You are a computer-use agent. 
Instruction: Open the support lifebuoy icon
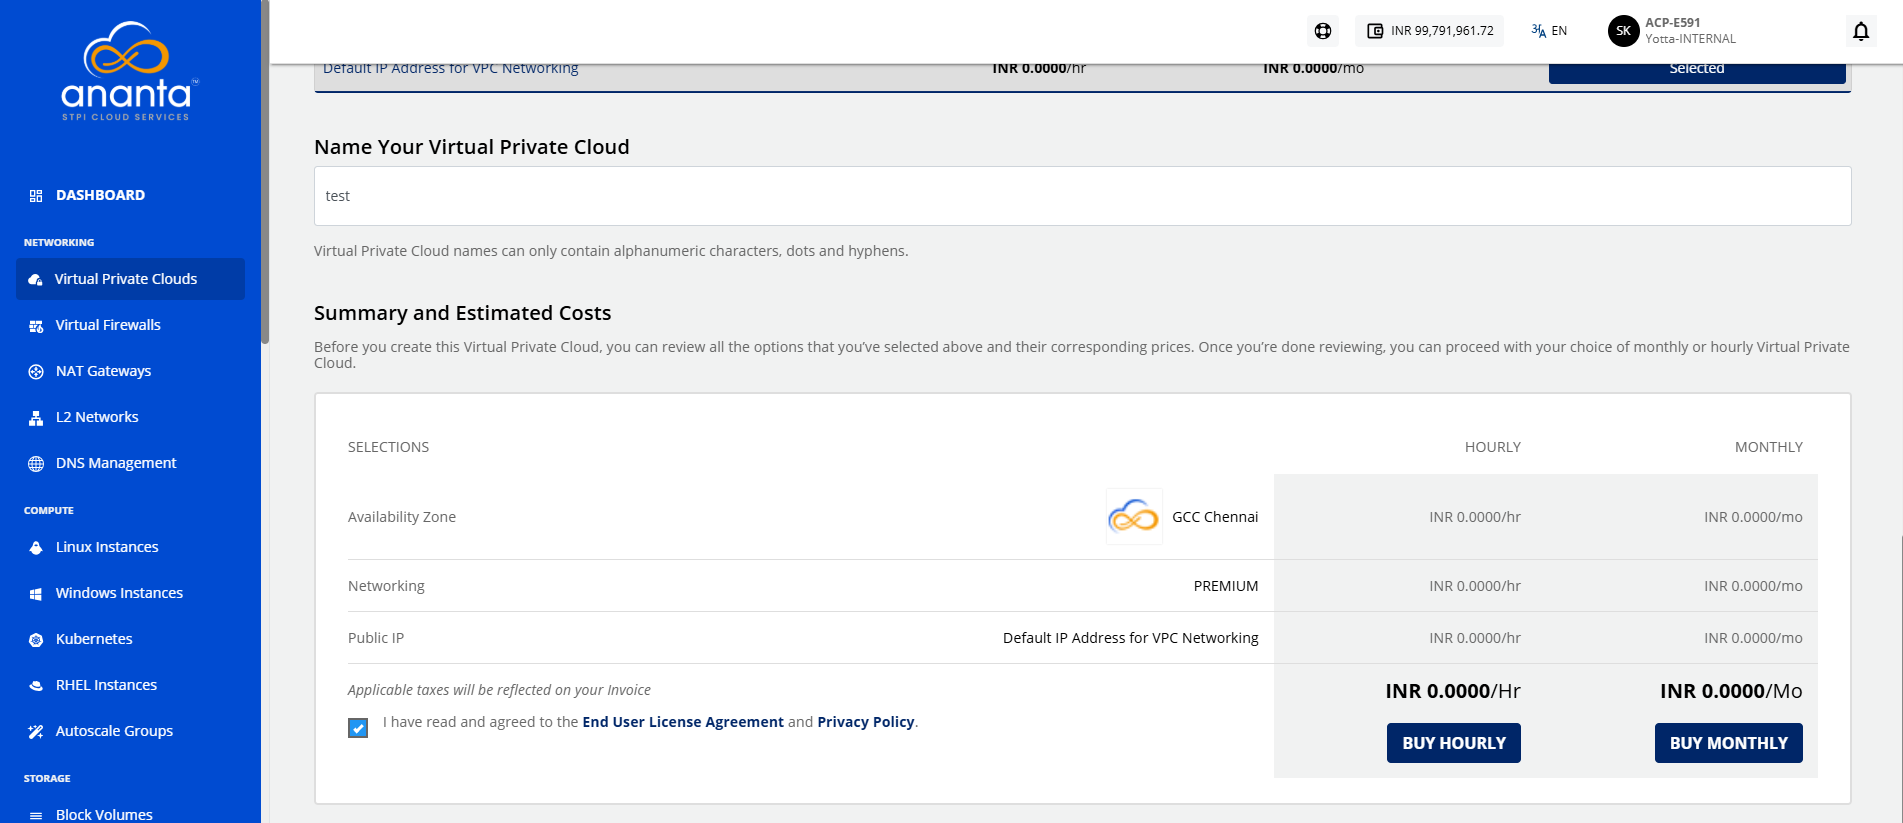pyautogui.click(x=1323, y=31)
